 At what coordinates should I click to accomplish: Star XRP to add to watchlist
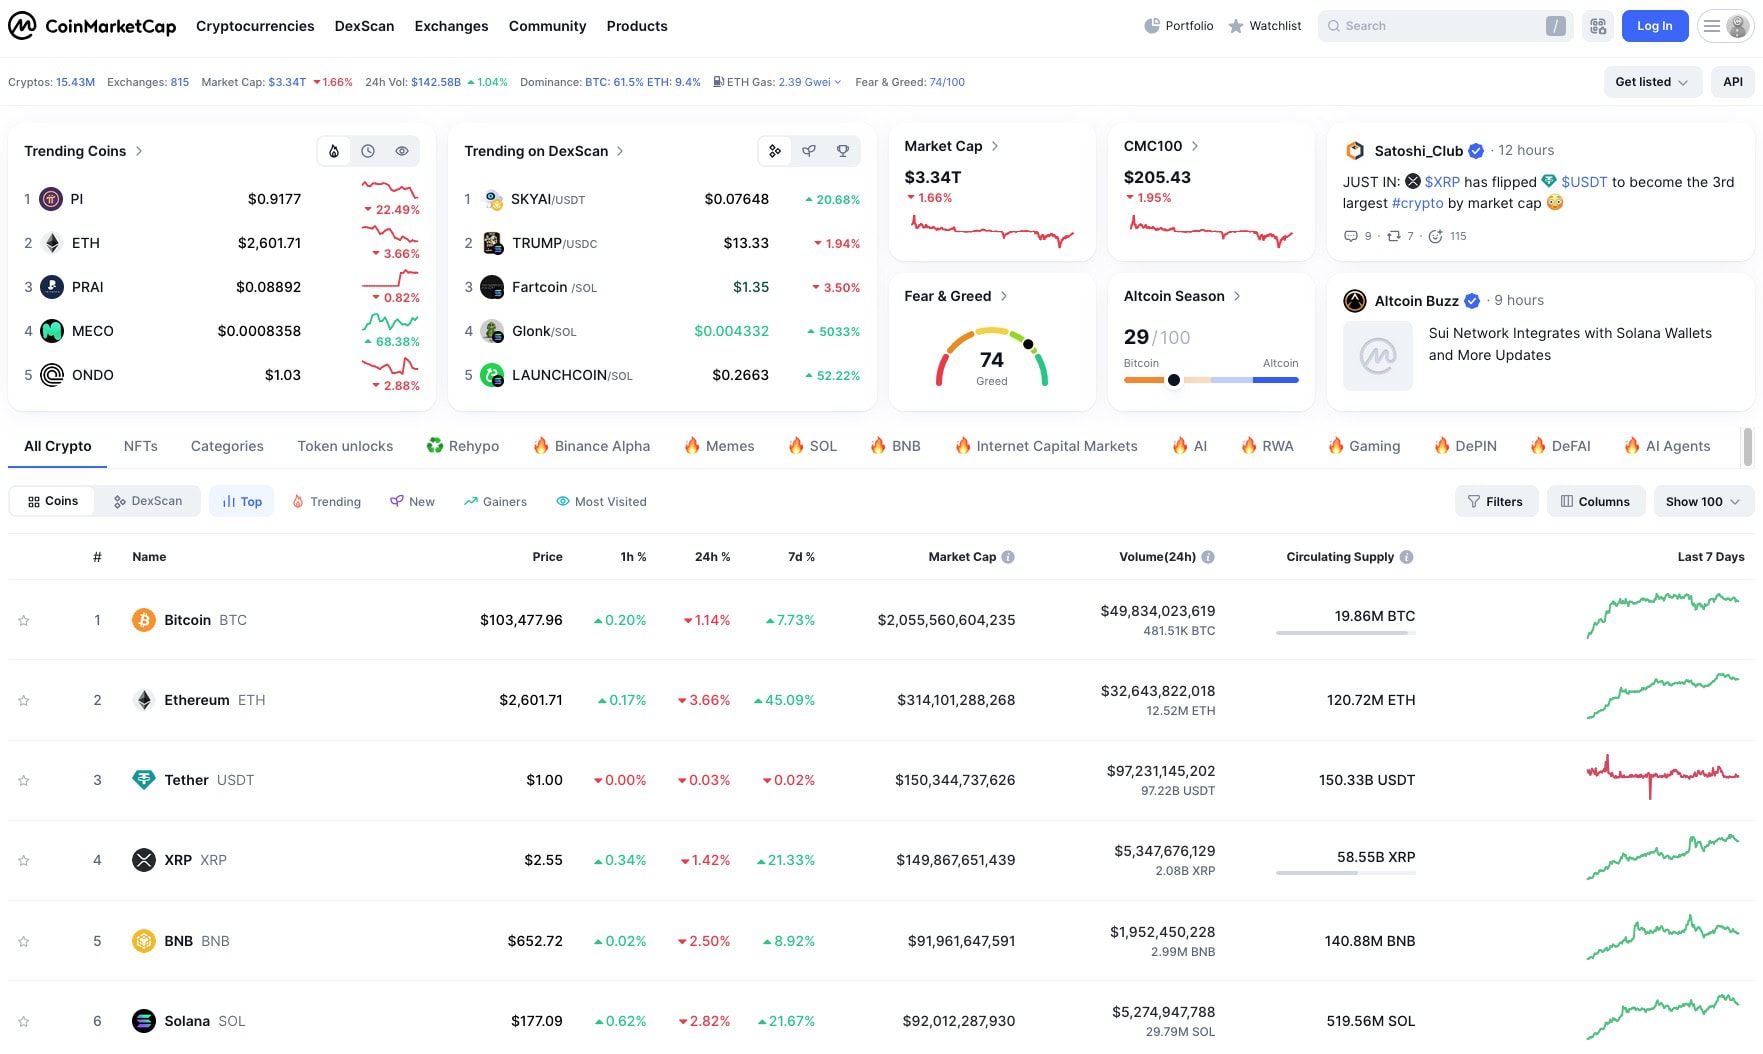pos(24,861)
